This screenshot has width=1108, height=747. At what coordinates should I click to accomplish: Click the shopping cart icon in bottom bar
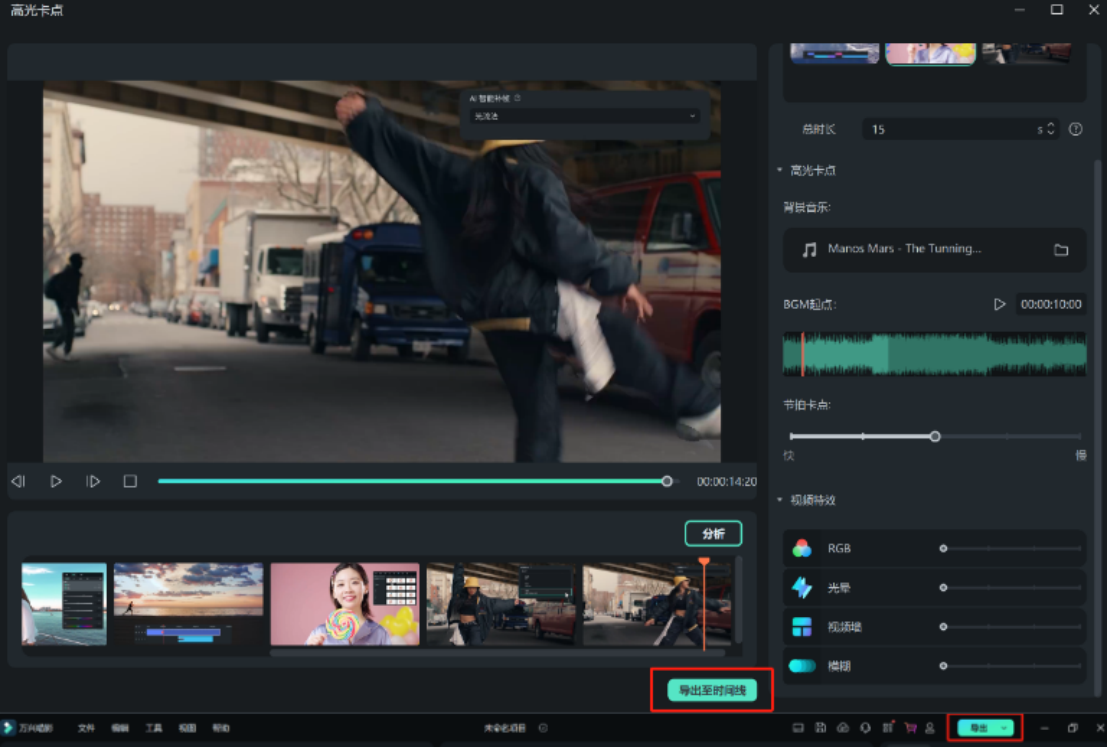(x=910, y=728)
